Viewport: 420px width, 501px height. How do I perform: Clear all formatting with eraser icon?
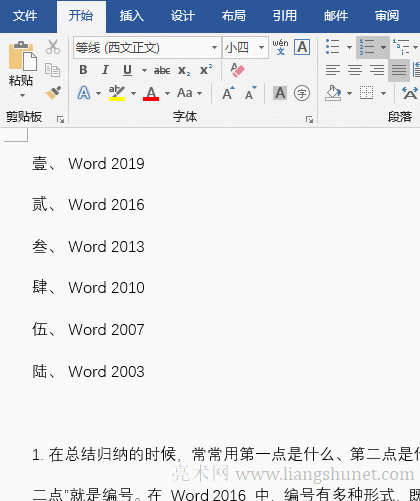pyautogui.click(x=237, y=70)
